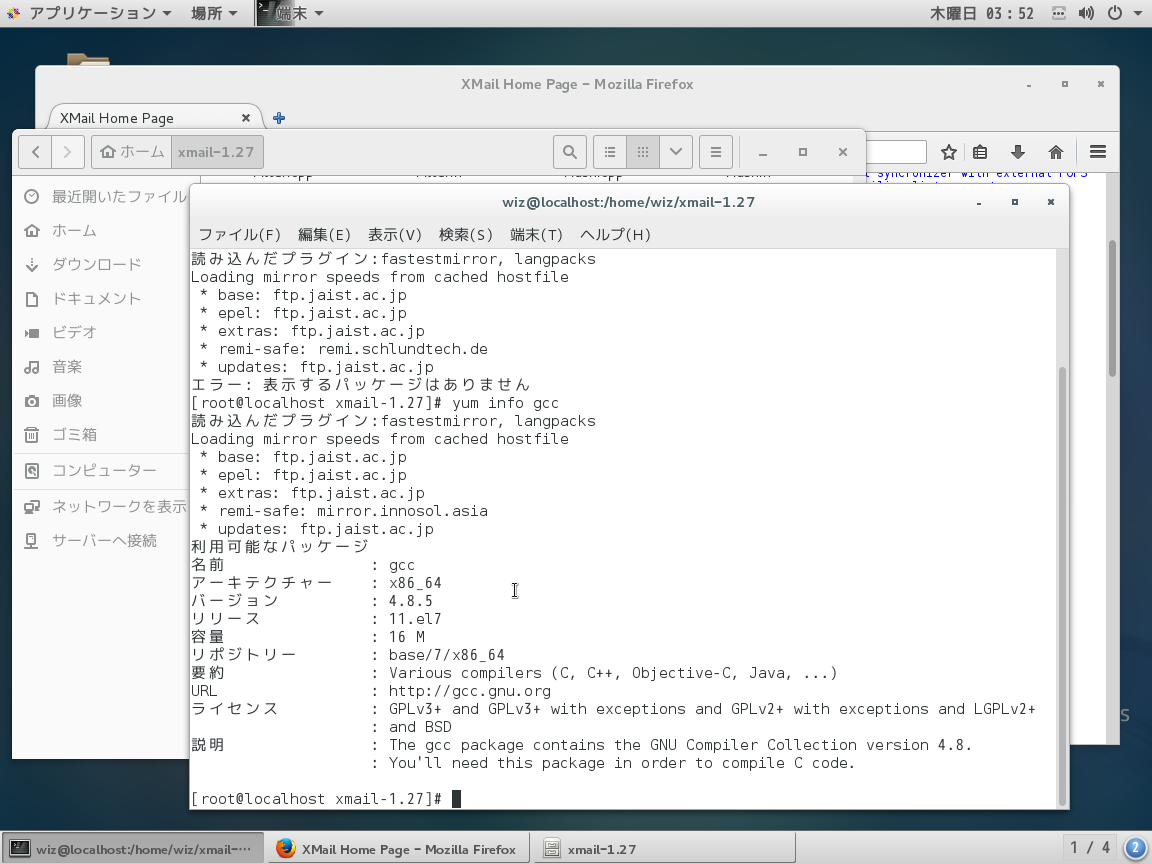Go to Firefox home page icon

[1056, 152]
